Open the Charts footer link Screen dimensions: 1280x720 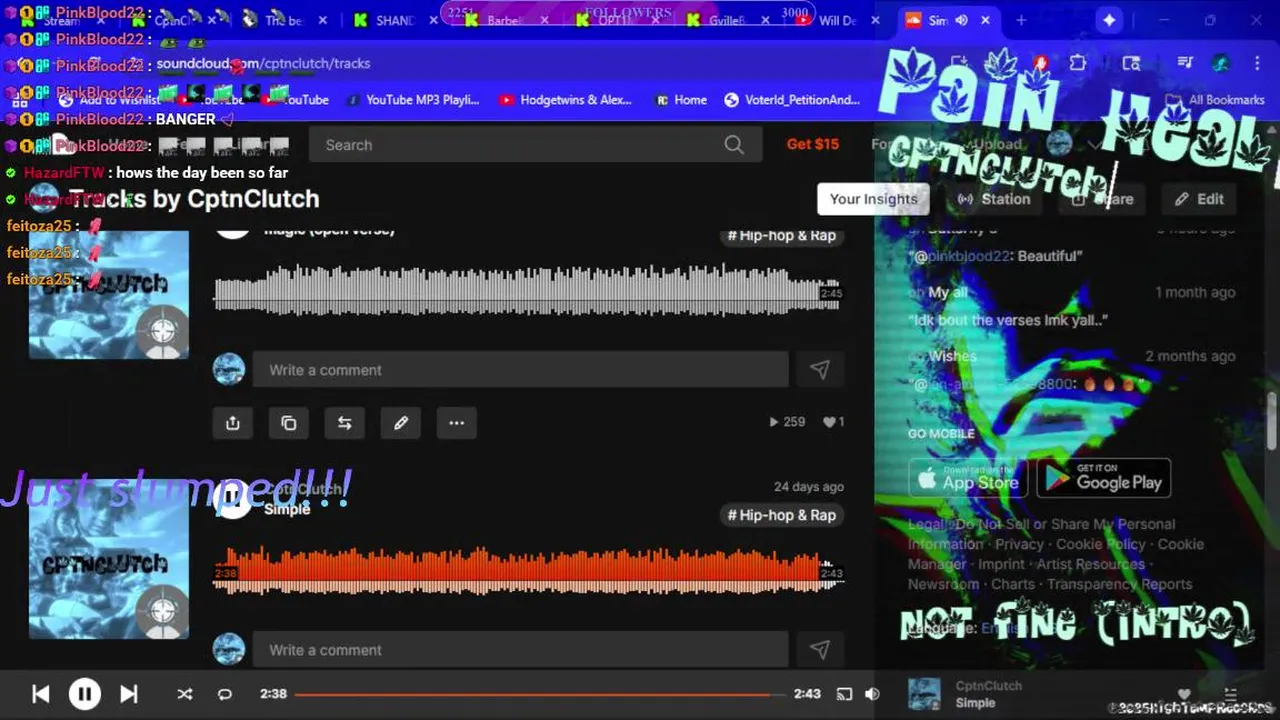(x=1013, y=584)
